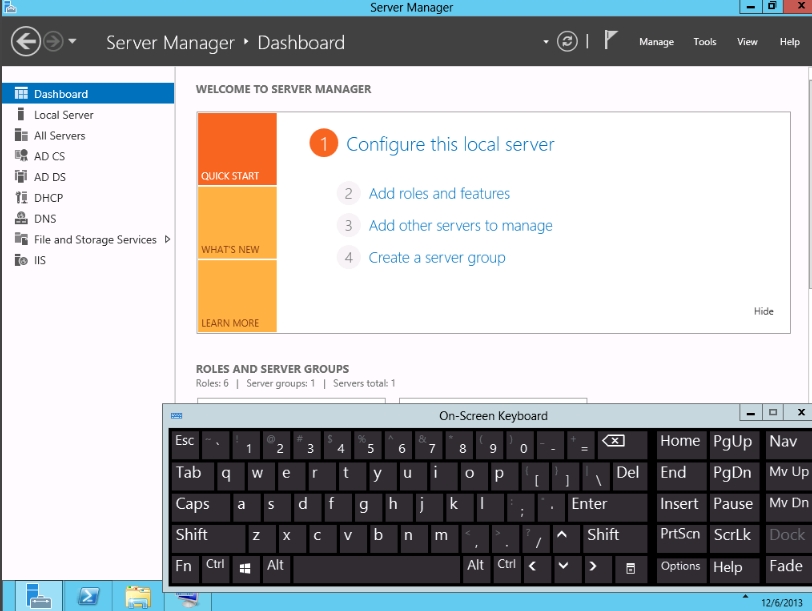Click the PrtScn key
This screenshot has width=812, height=611.
(681, 537)
